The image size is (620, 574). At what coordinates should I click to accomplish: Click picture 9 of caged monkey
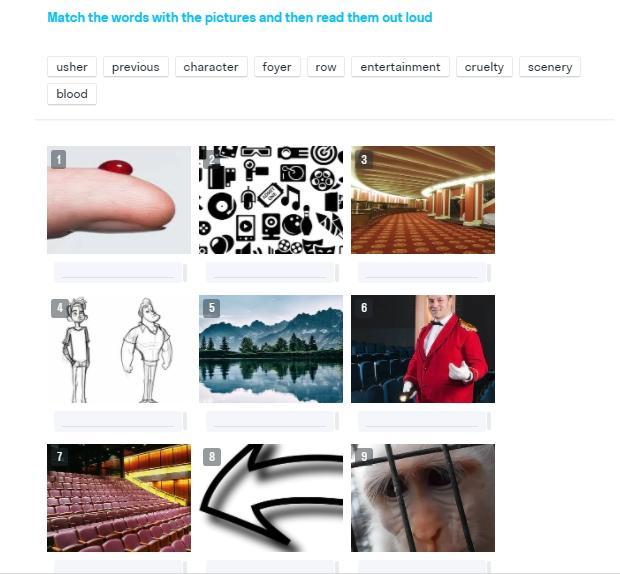pos(423,498)
